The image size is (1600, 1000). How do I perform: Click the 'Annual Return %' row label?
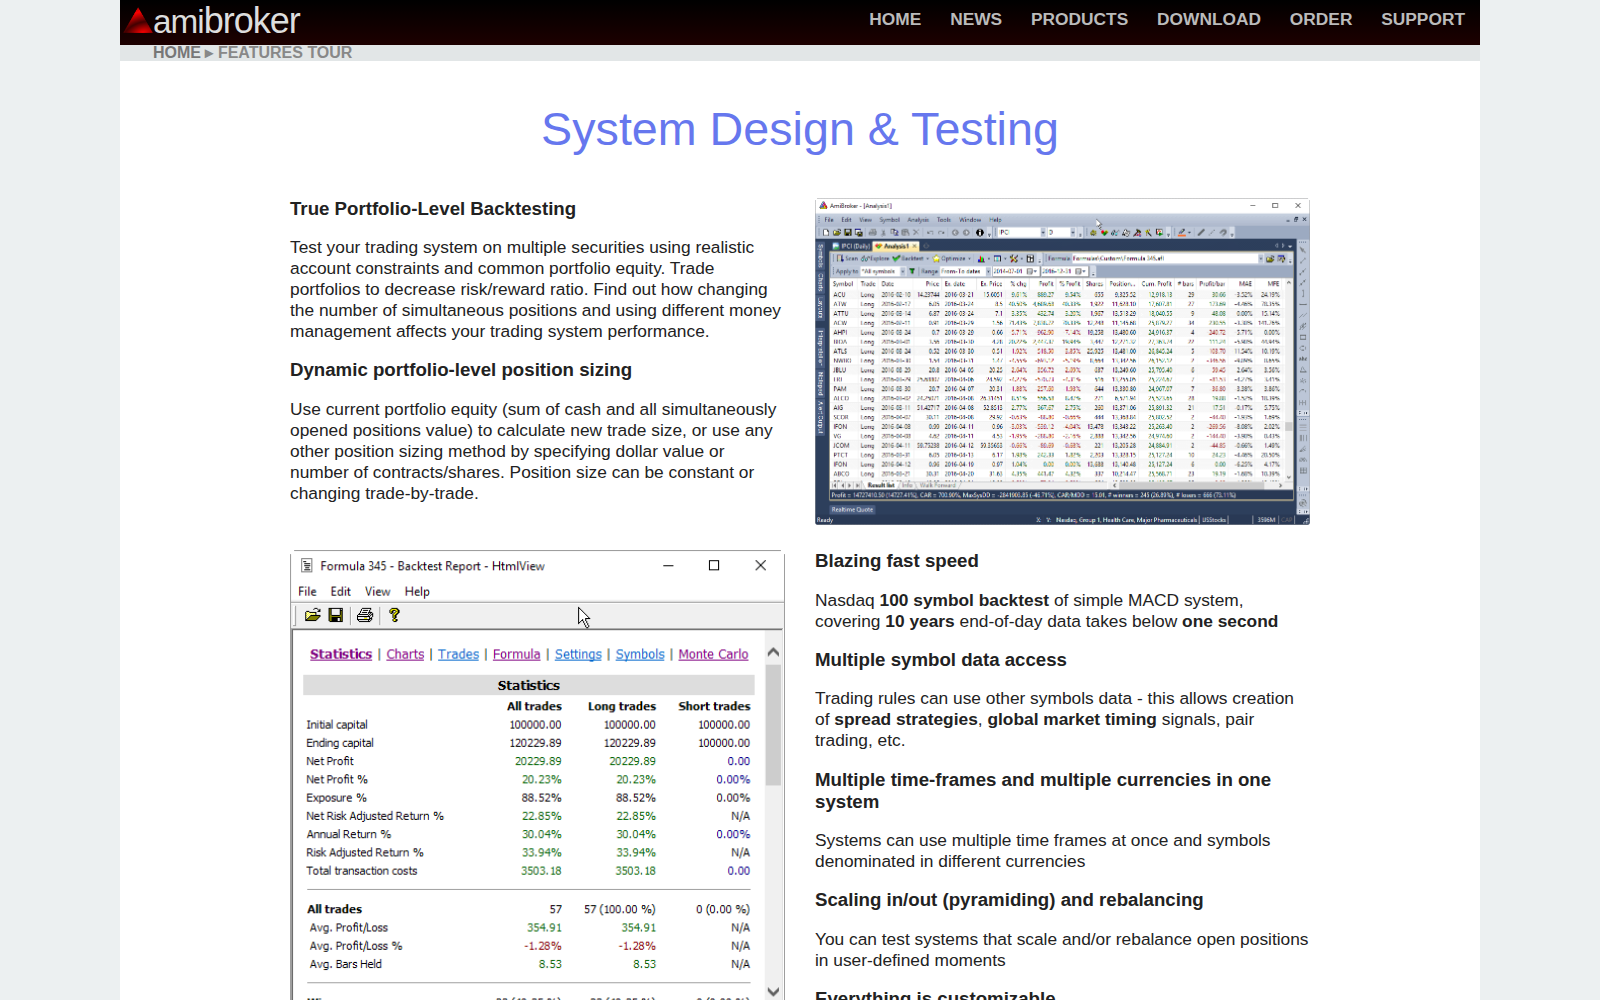[349, 834]
